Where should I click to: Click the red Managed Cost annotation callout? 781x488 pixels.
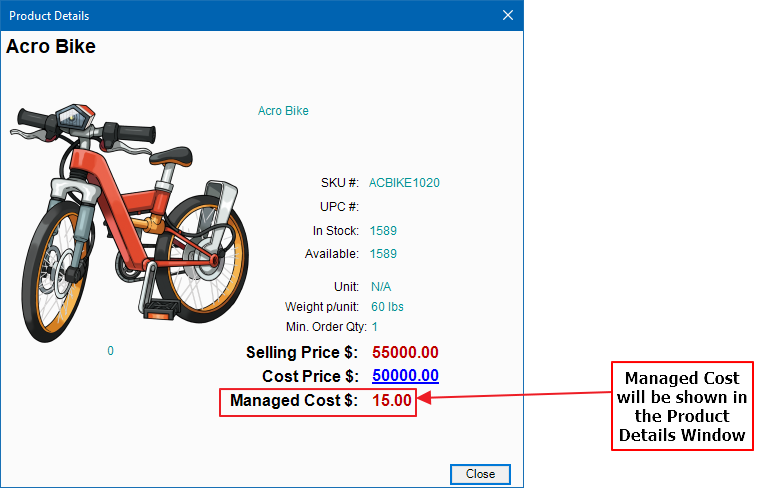pyautogui.click(x=681, y=406)
